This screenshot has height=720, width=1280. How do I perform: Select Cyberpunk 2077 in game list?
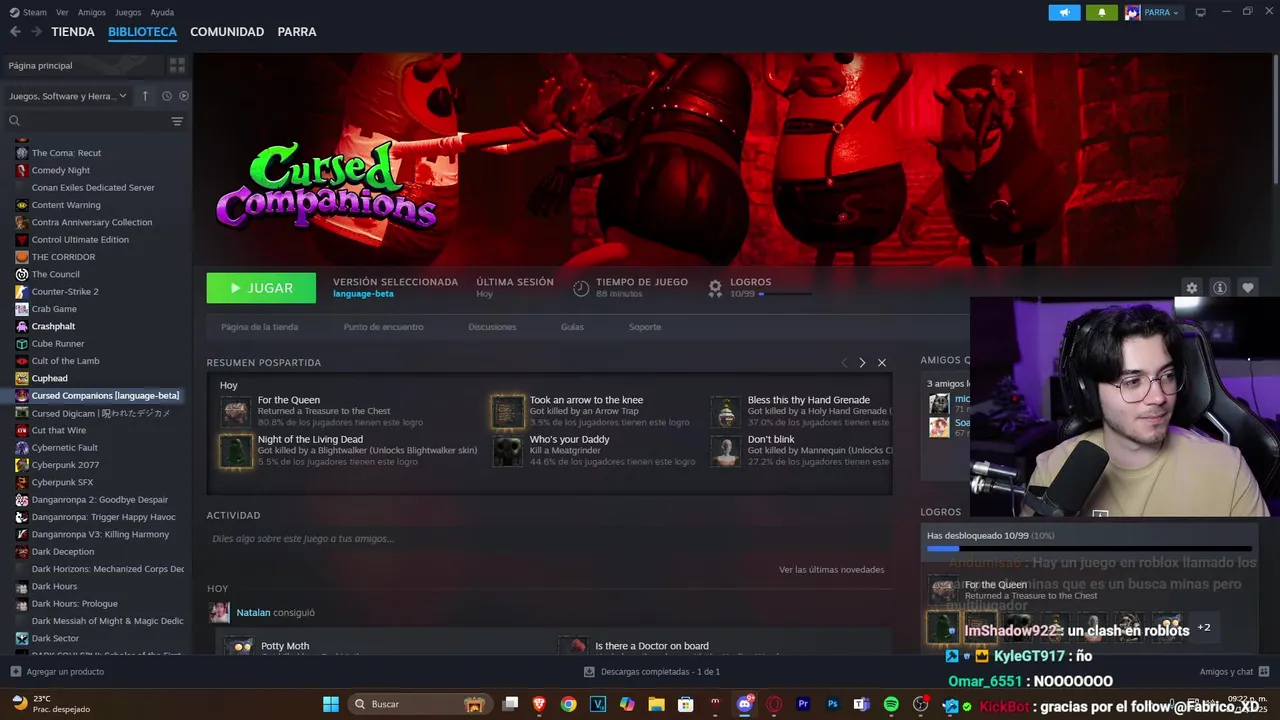tap(65, 465)
